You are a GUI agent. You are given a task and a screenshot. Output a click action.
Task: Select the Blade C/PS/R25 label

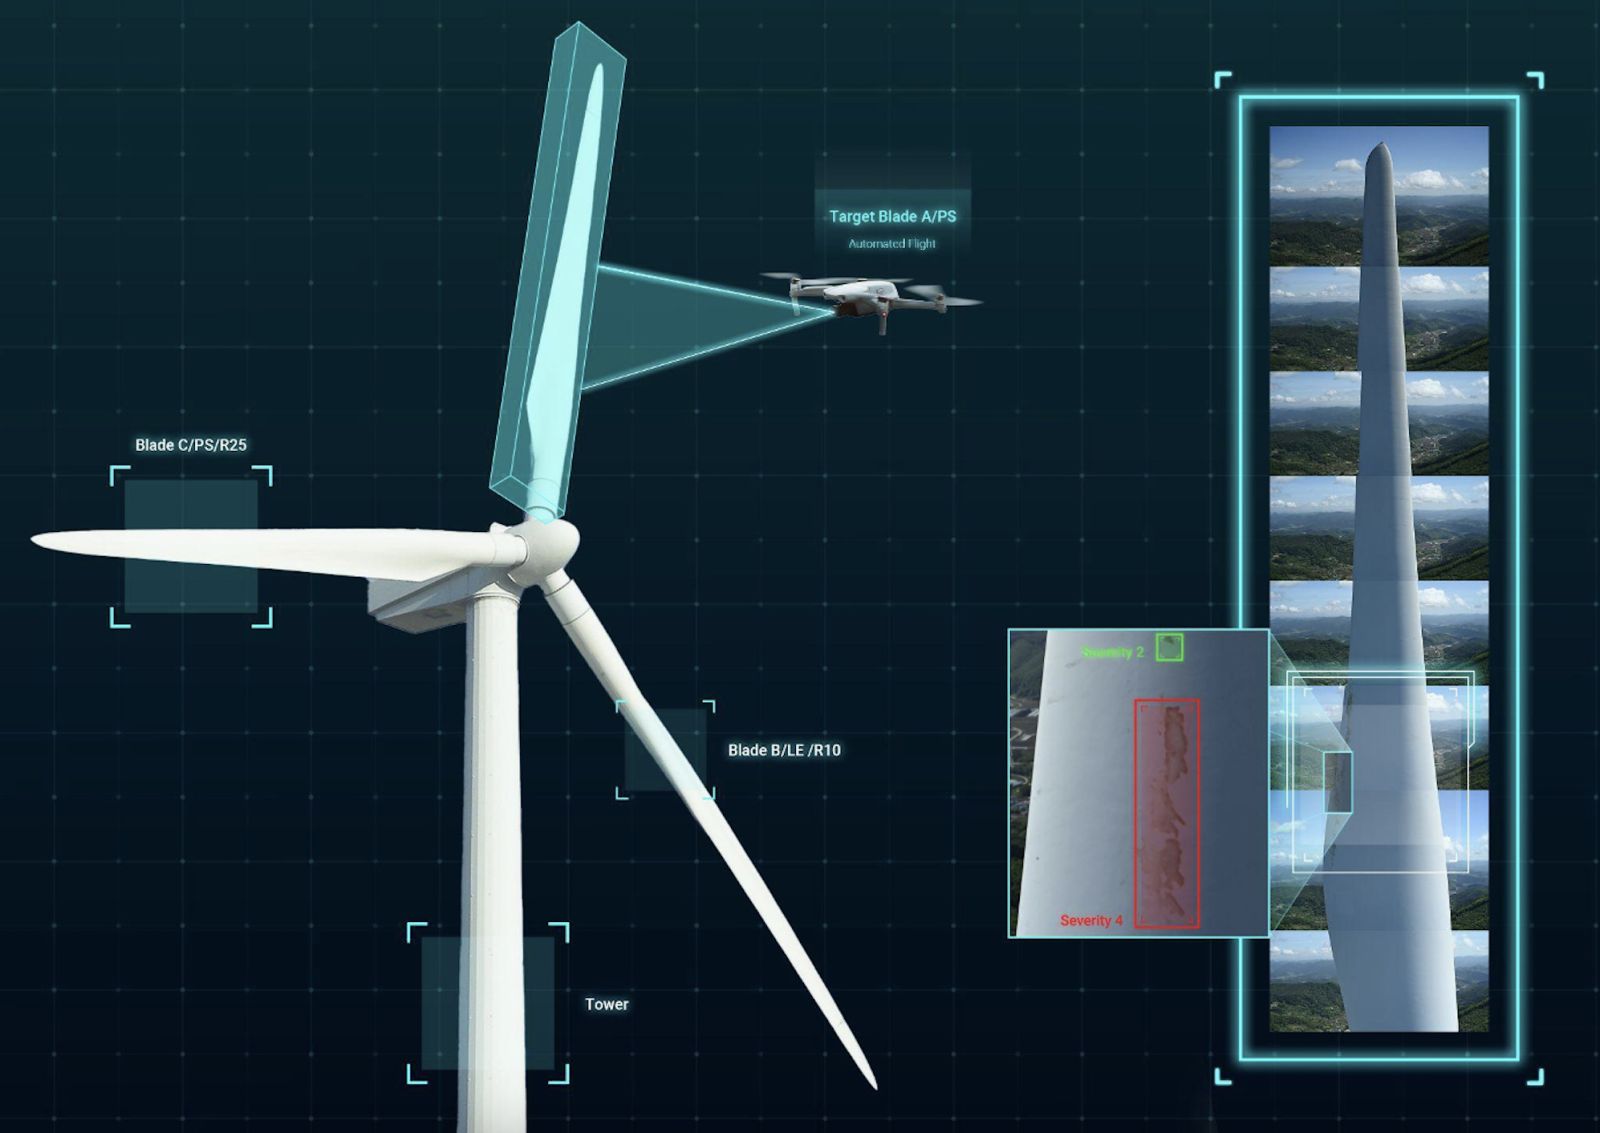point(191,445)
